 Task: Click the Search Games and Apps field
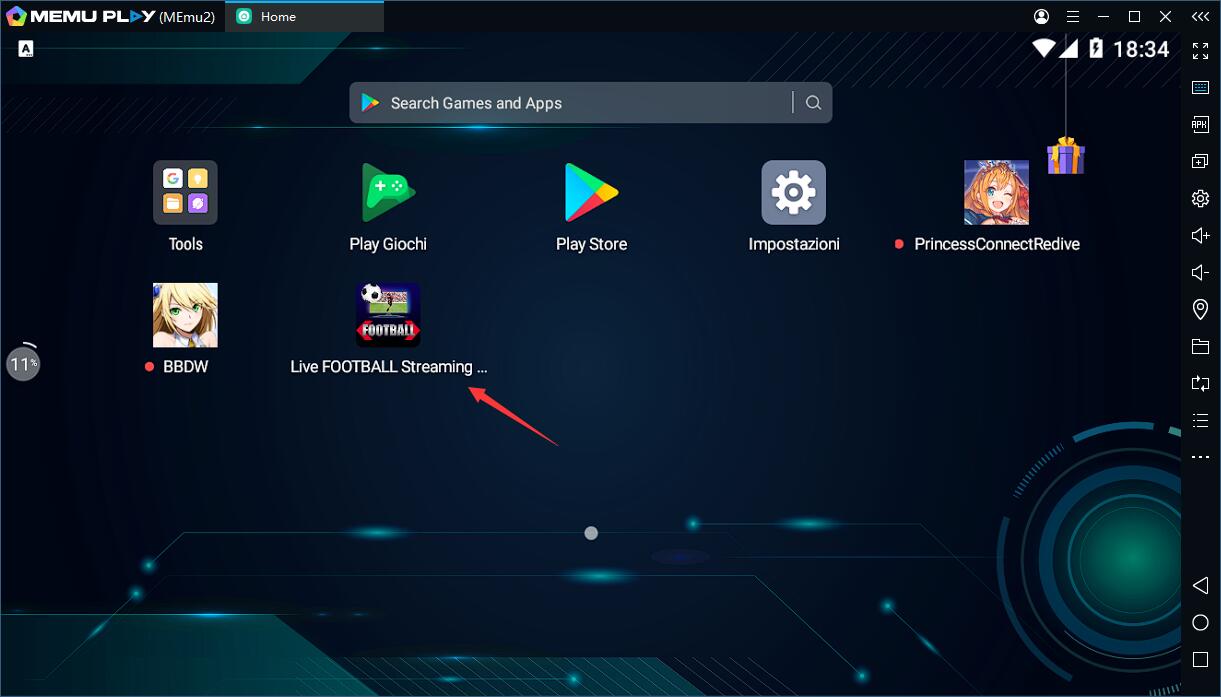(x=560, y=102)
